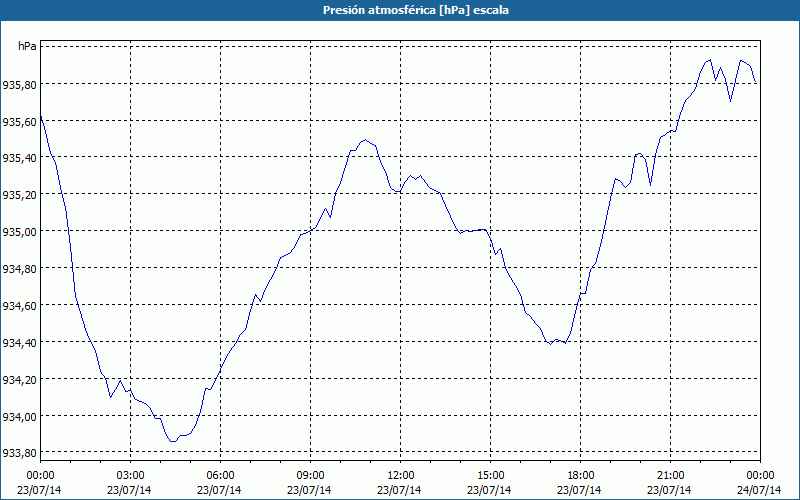Select the 933,80 pressure axis label
The width and height of the screenshot is (800, 500).
[19, 454]
